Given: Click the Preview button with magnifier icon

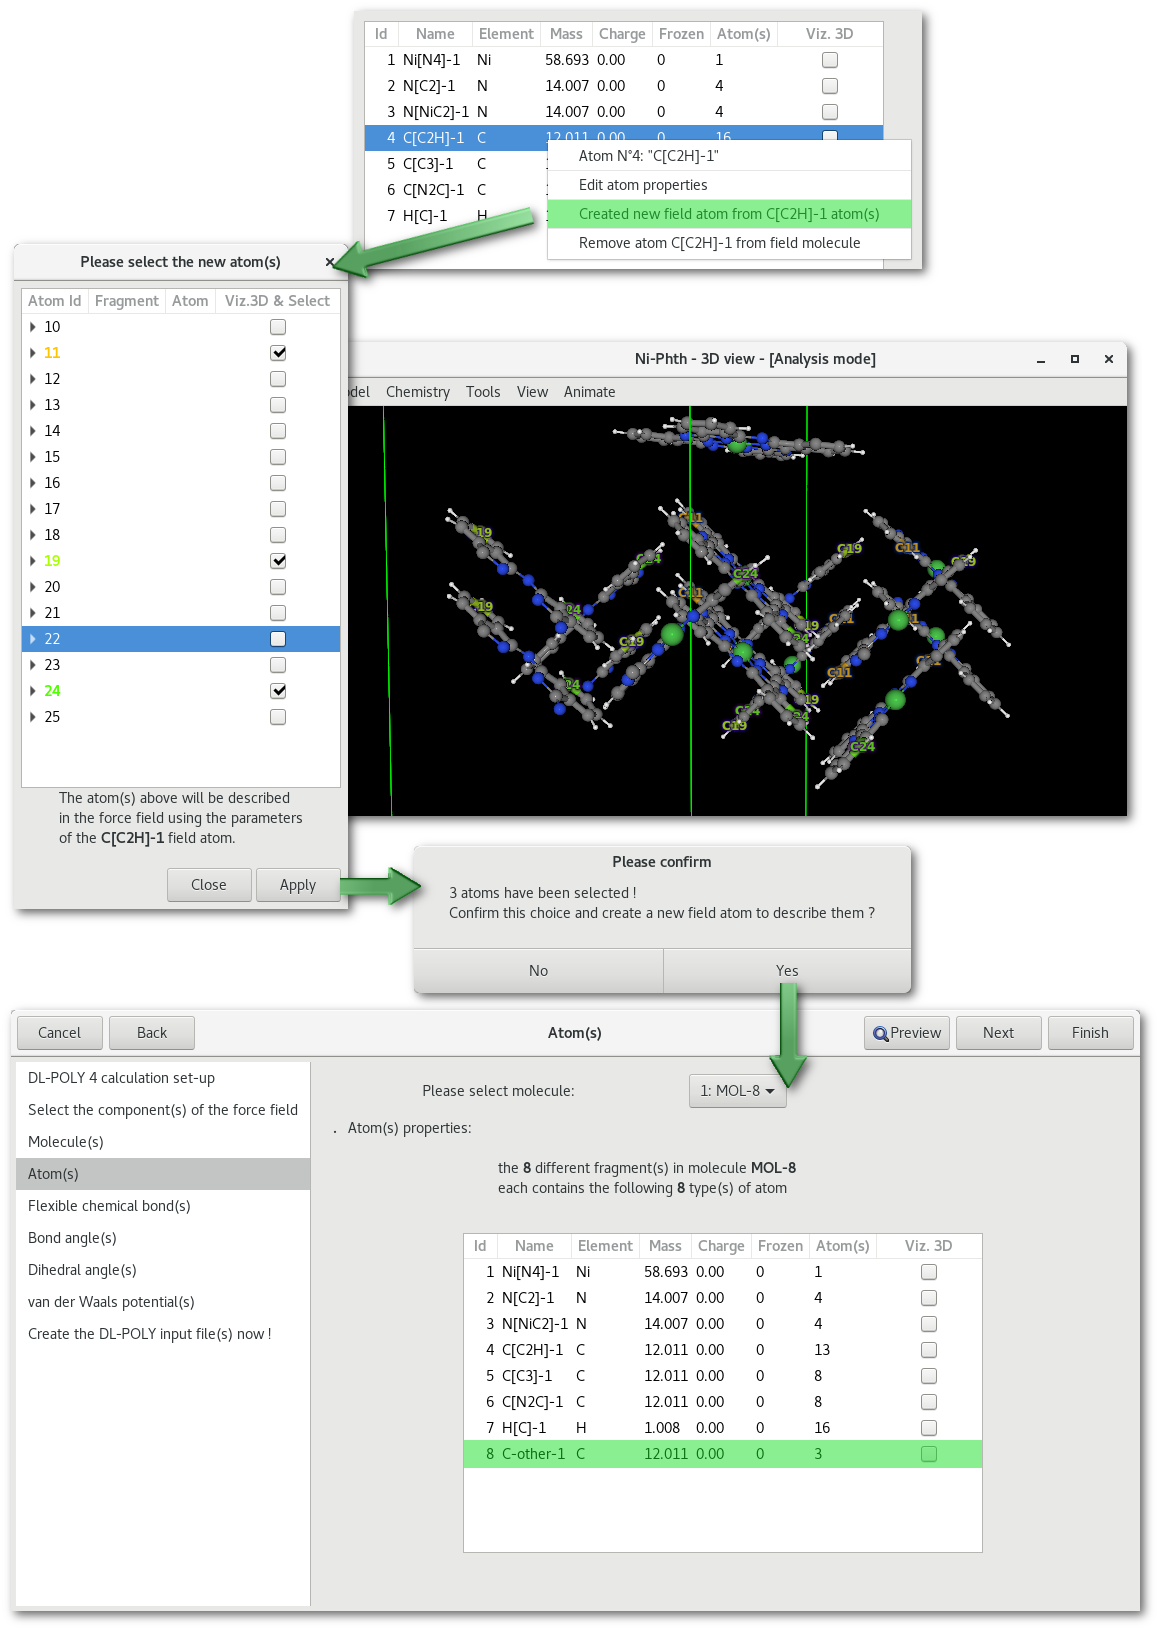Looking at the screenshot, I should pyautogui.click(x=907, y=1033).
